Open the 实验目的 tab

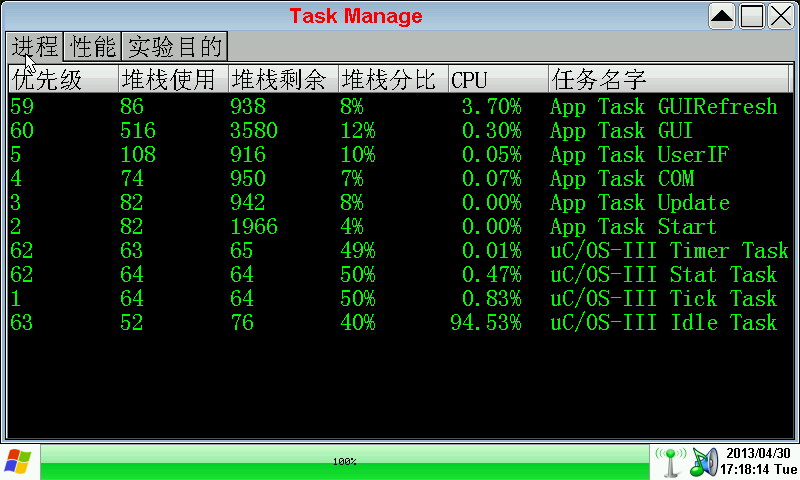[x=174, y=47]
